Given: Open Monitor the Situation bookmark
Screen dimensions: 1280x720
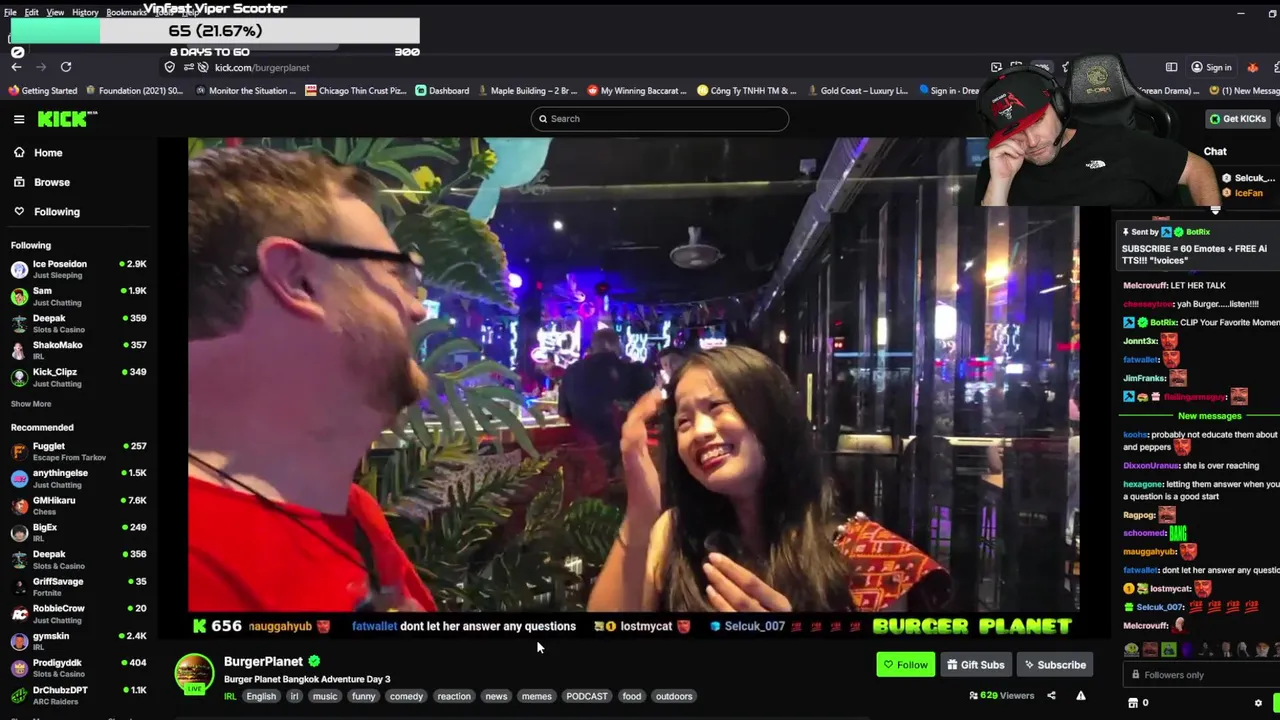Looking at the screenshot, I should point(246,91).
